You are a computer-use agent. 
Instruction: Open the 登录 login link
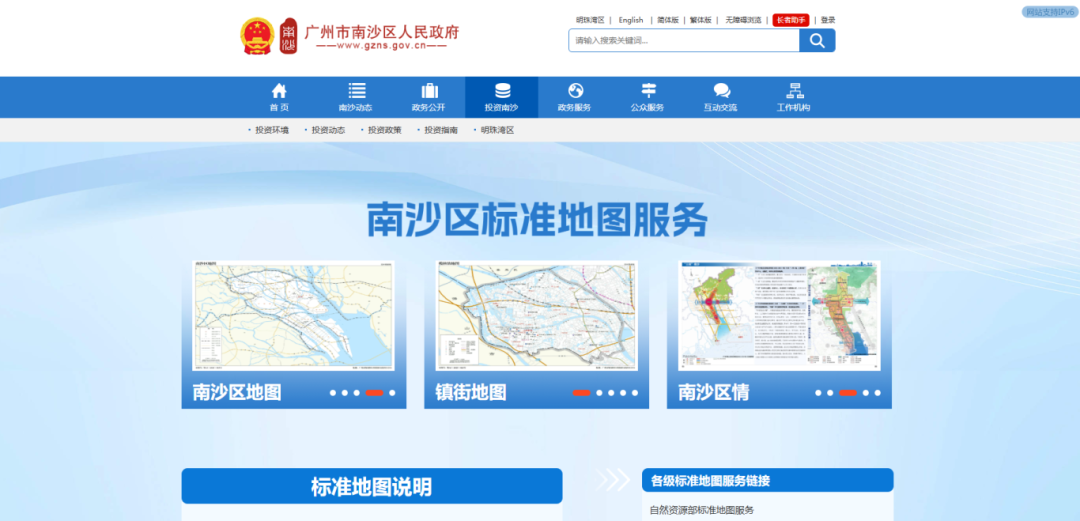(828, 20)
